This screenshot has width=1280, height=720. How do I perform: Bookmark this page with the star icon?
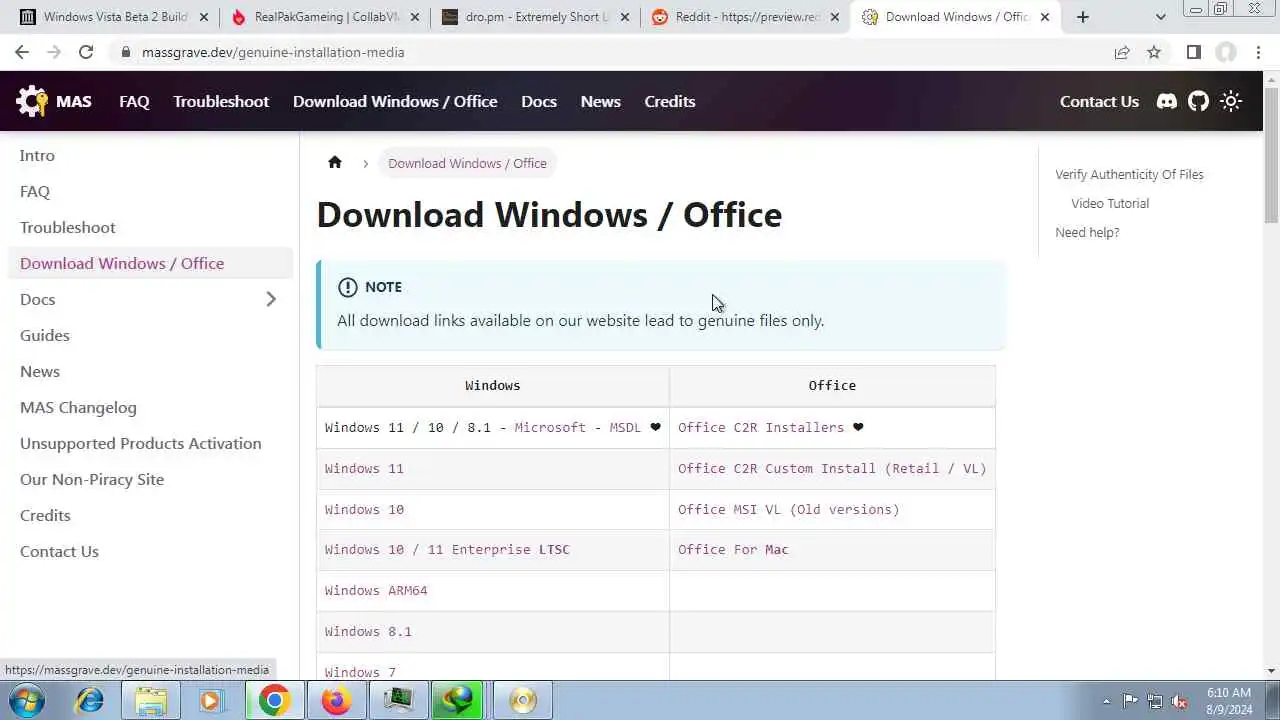pyautogui.click(x=1154, y=52)
